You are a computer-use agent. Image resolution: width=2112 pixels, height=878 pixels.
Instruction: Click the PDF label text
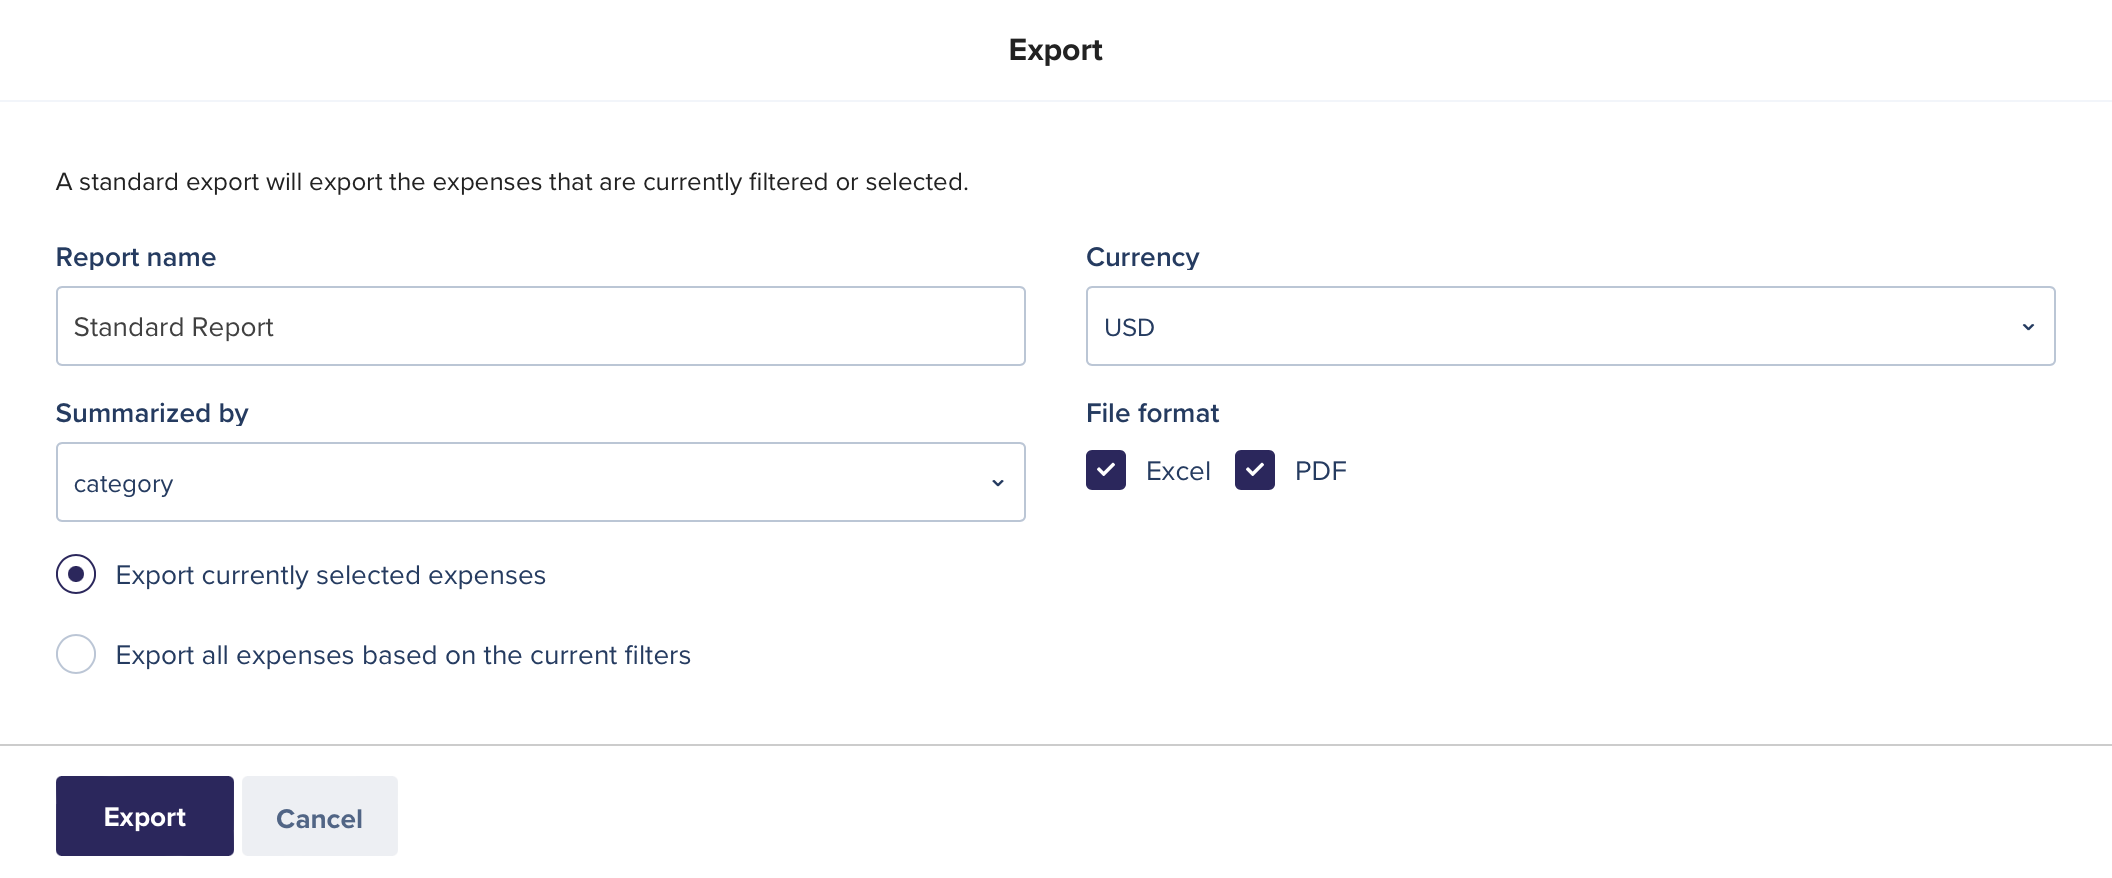click(x=1321, y=471)
